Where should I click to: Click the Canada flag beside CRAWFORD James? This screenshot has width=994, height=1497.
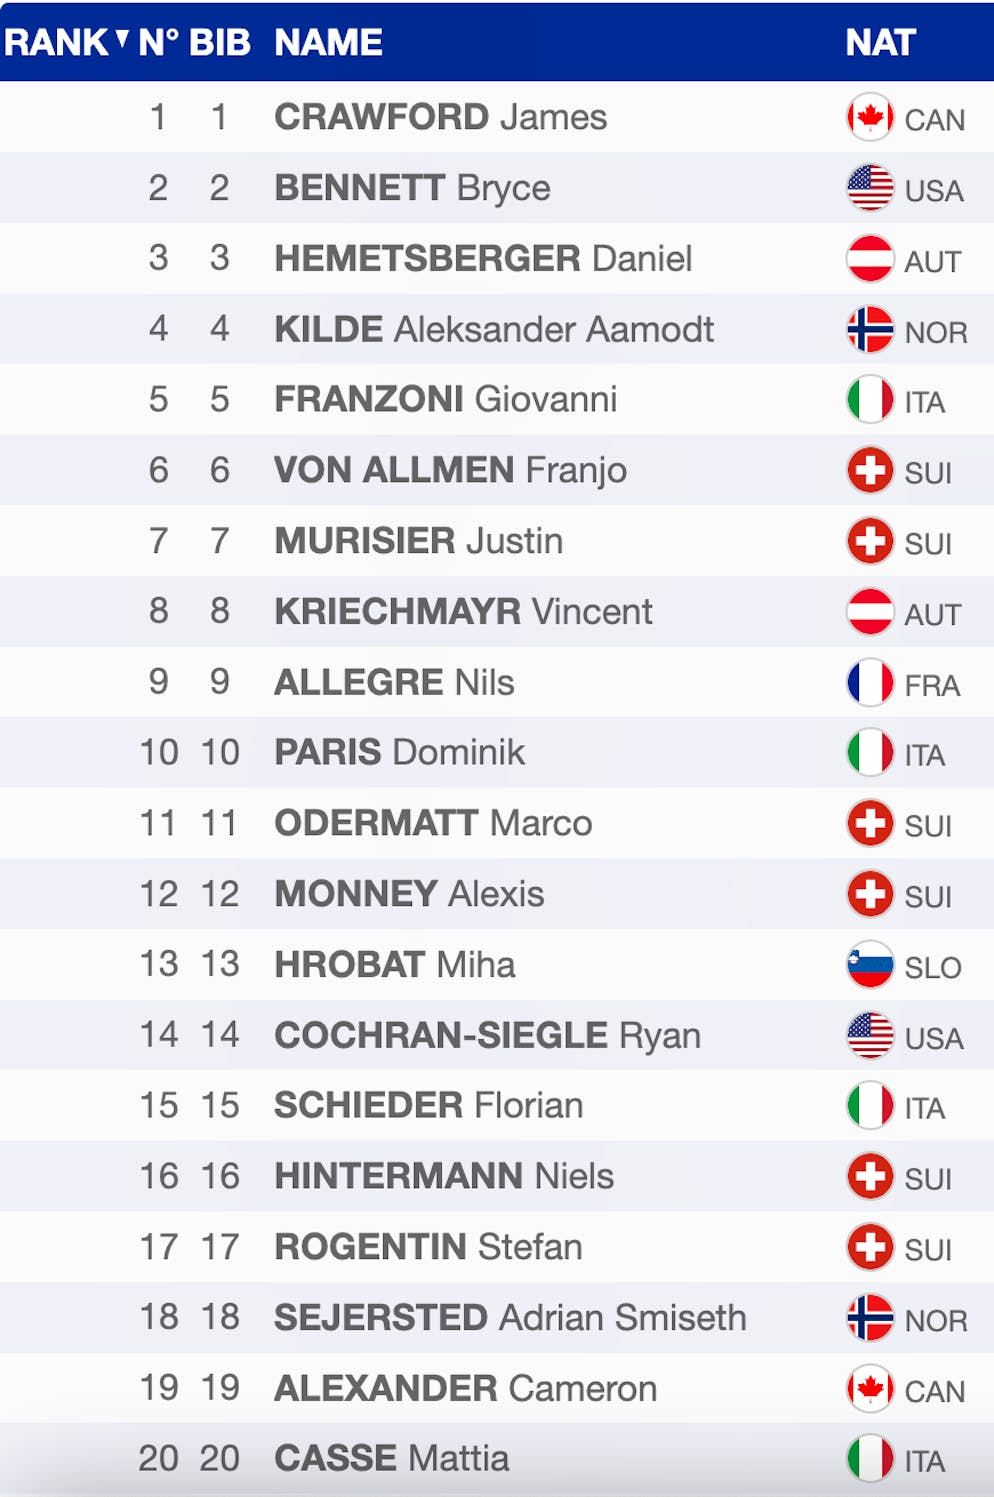tap(869, 117)
